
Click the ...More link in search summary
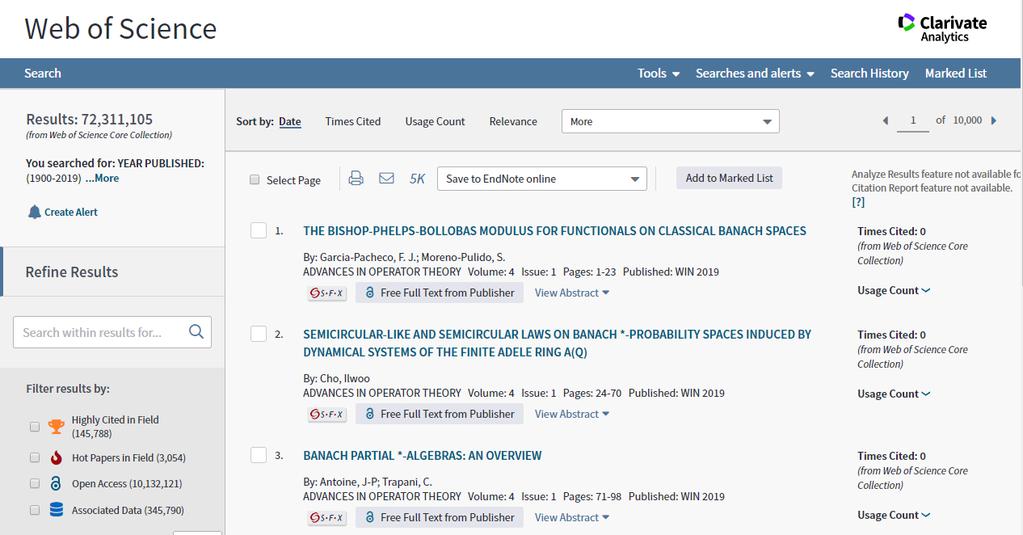102,178
